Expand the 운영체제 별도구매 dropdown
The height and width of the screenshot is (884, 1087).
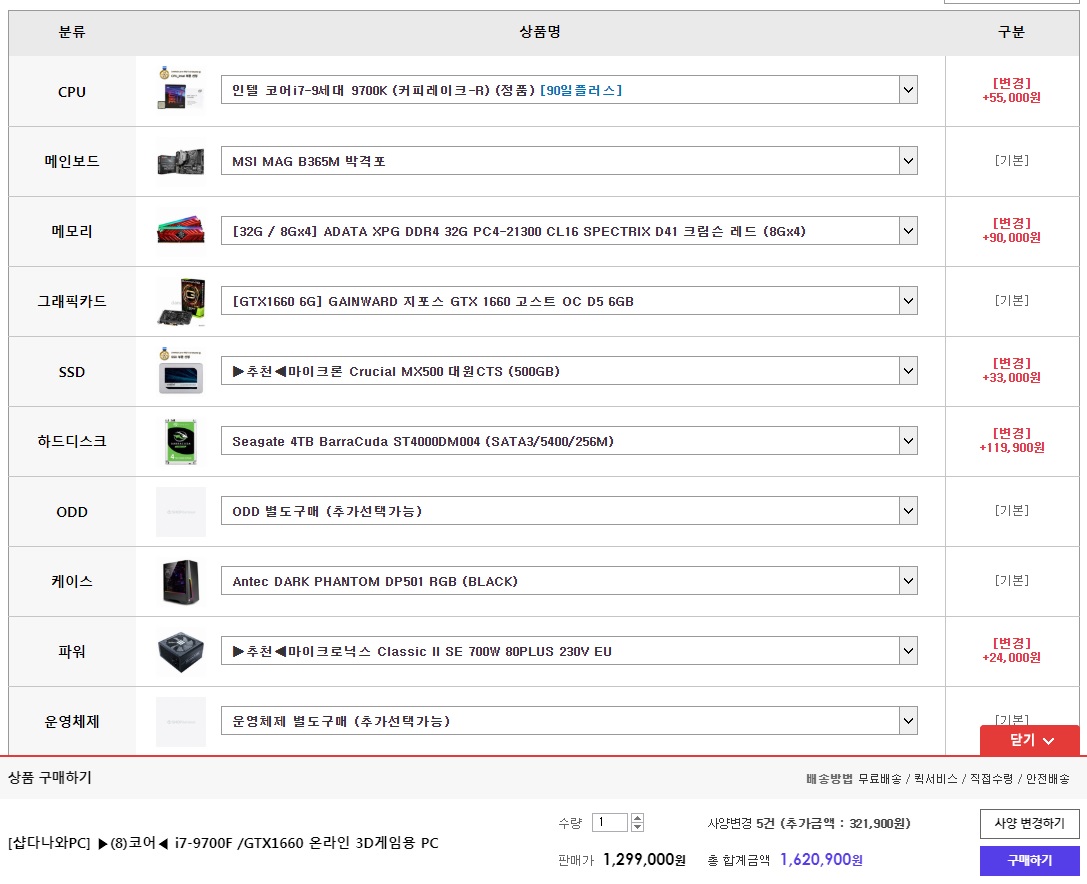click(x=569, y=721)
